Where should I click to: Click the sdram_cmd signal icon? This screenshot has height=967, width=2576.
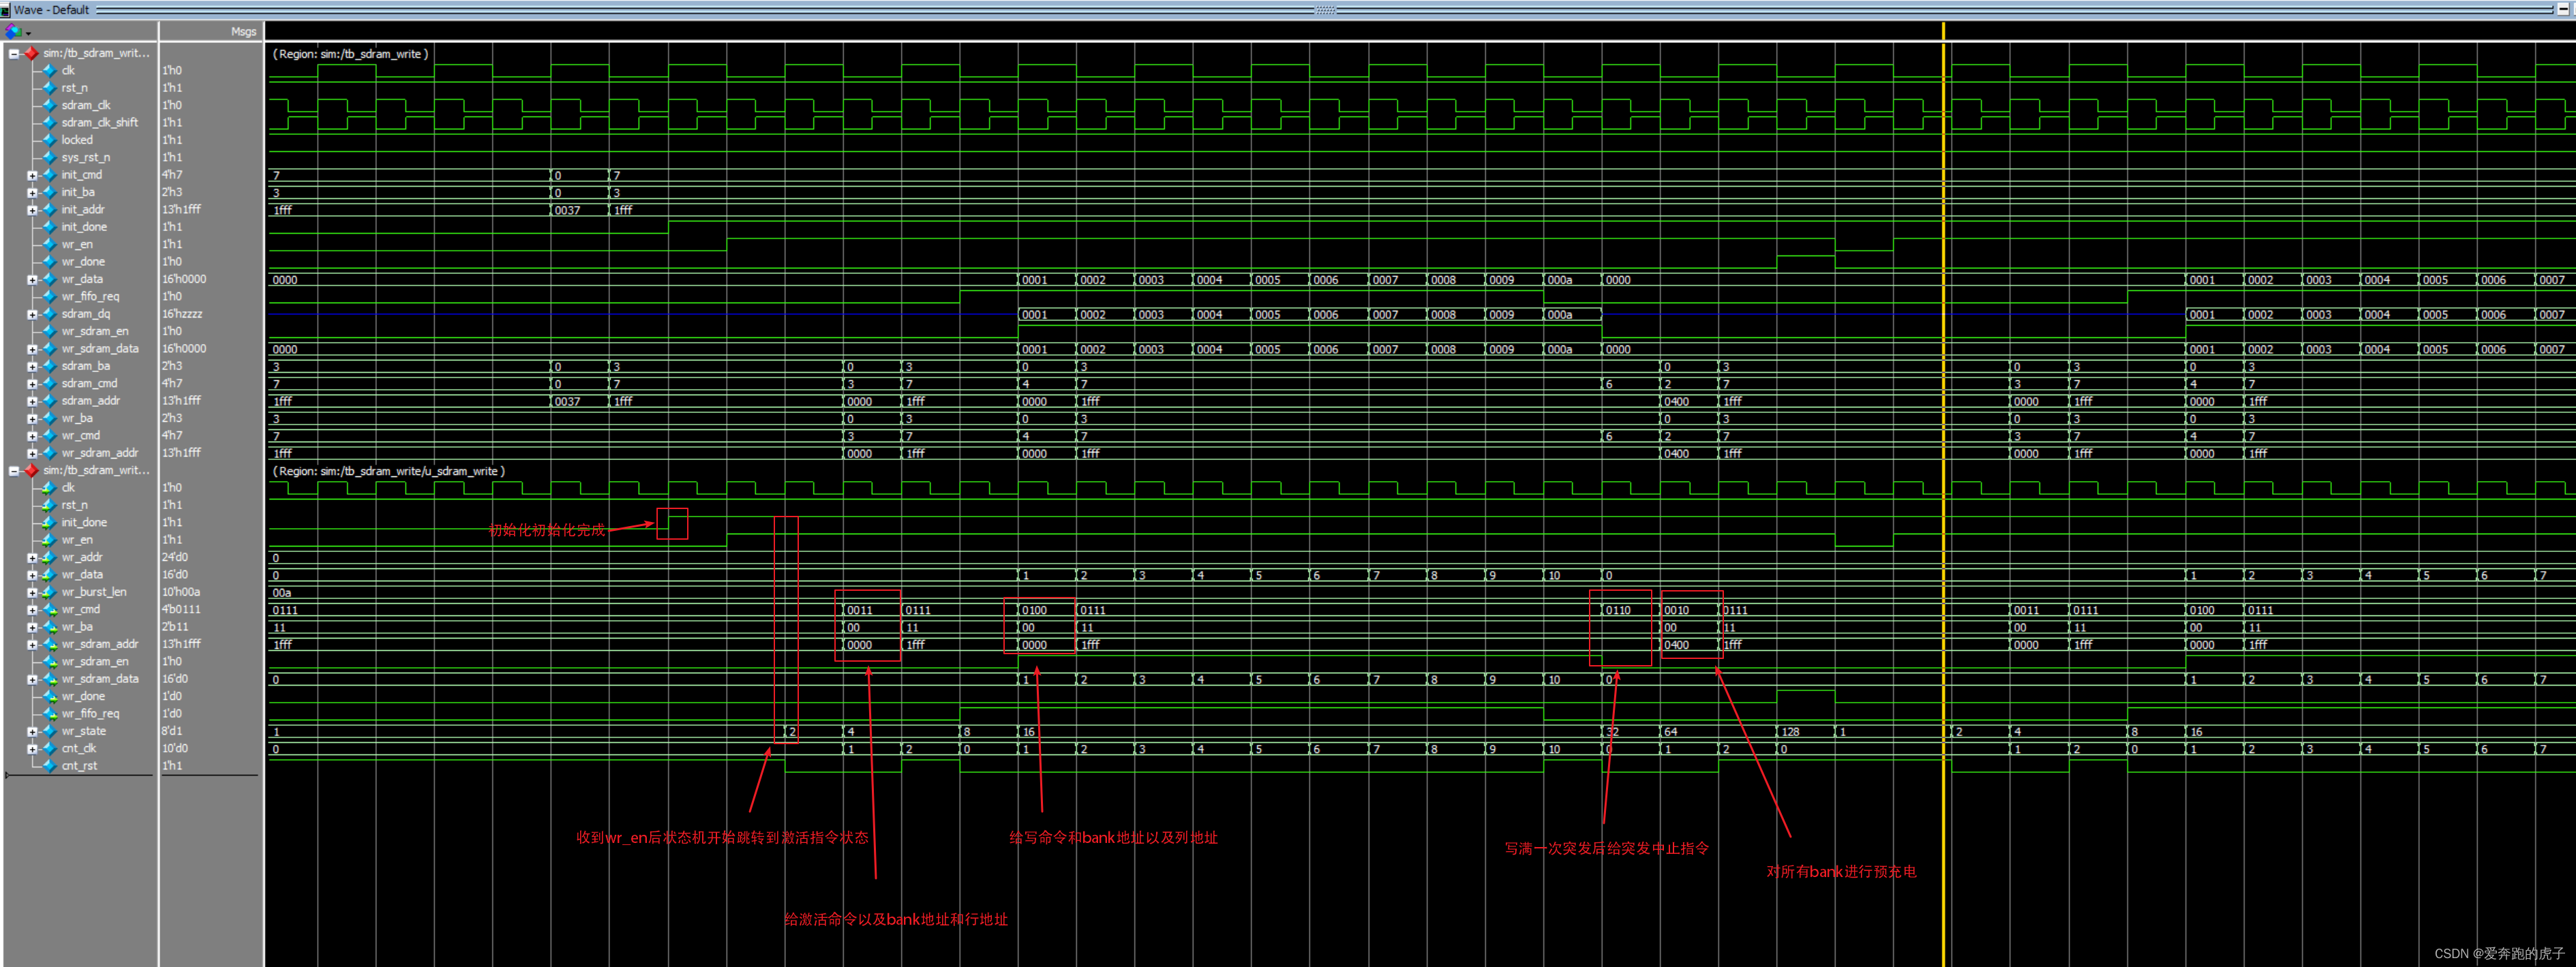(49, 383)
